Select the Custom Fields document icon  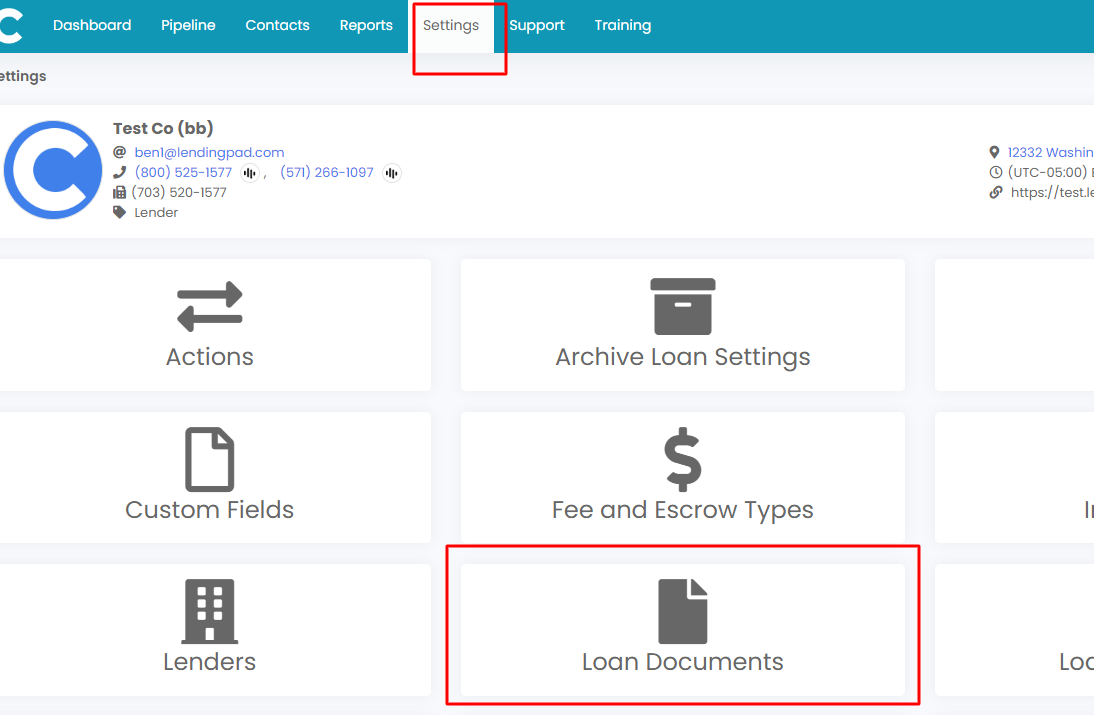tap(210, 459)
